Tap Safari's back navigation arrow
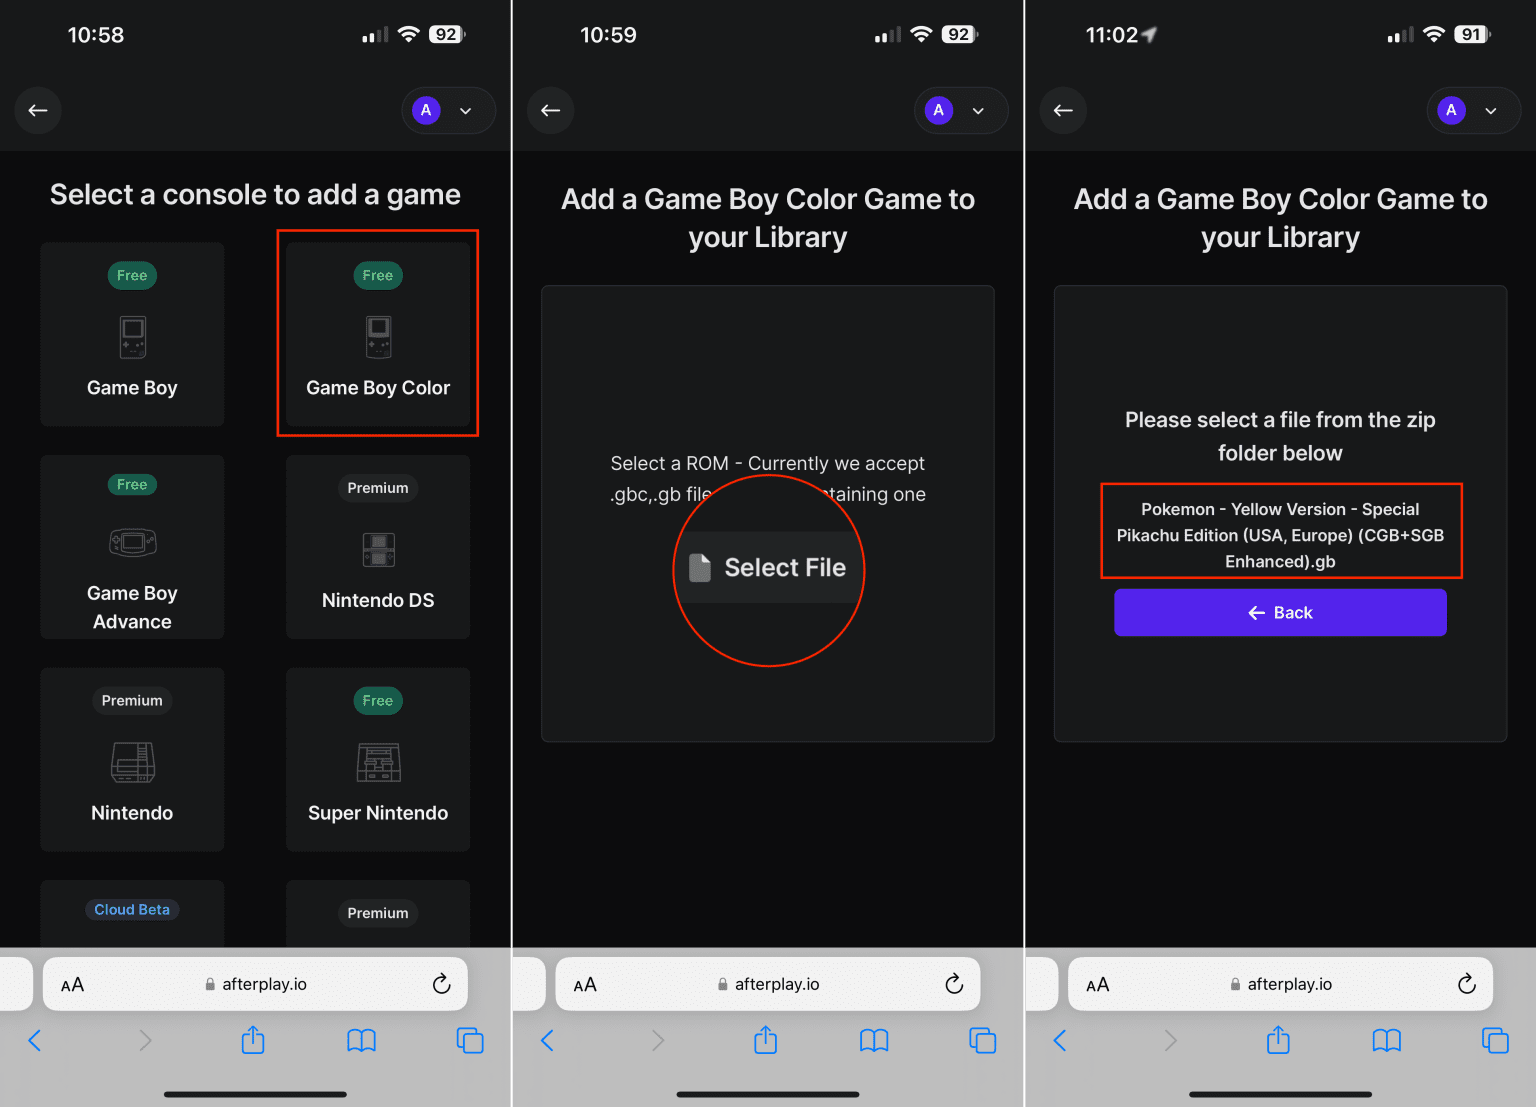 coord(35,1040)
